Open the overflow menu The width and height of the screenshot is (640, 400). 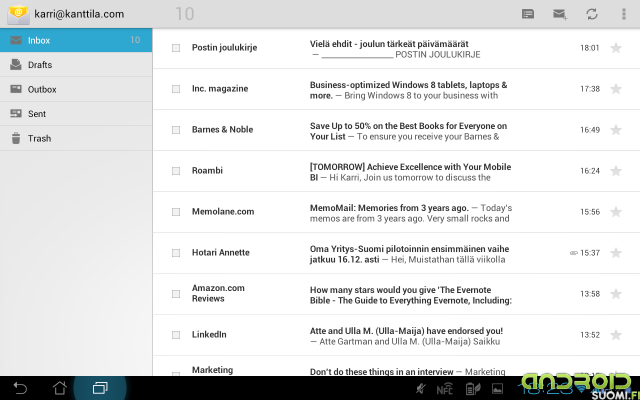click(x=624, y=14)
